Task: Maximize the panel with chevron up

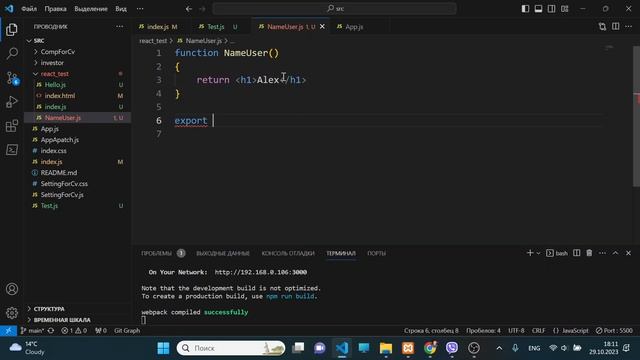Action: coord(616,253)
